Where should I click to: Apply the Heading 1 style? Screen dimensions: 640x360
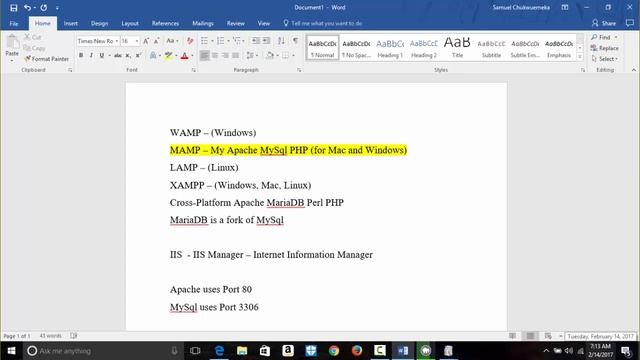390,48
